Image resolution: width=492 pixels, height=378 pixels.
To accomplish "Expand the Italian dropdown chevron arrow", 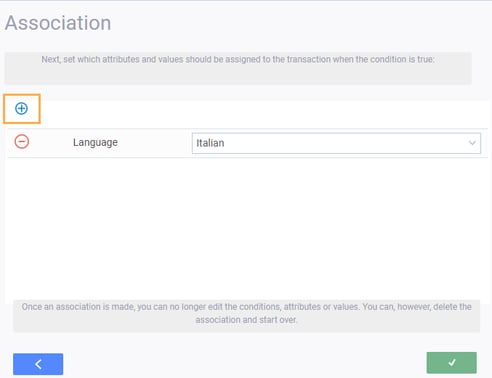I will pyautogui.click(x=472, y=143).
